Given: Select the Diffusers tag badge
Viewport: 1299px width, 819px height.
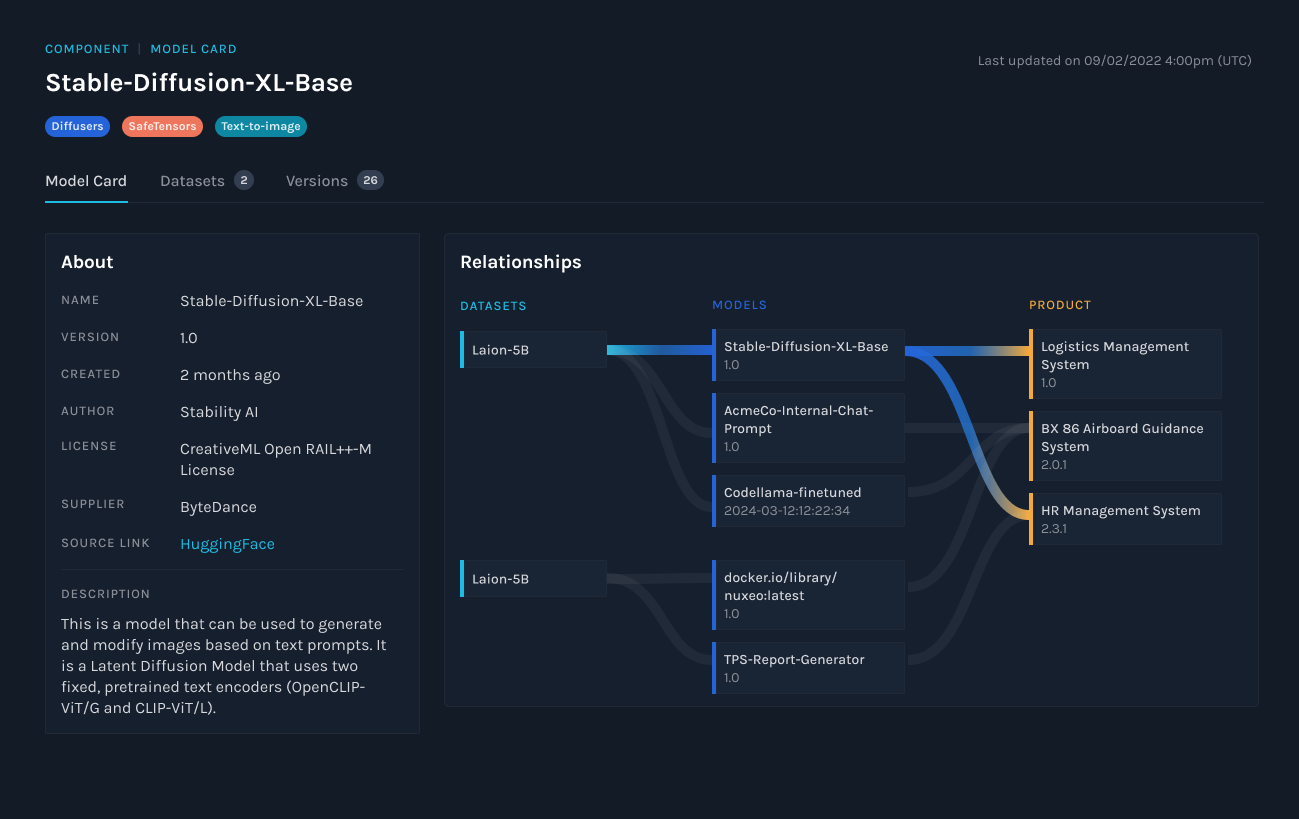Looking at the screenshot, I should [77, 126].
